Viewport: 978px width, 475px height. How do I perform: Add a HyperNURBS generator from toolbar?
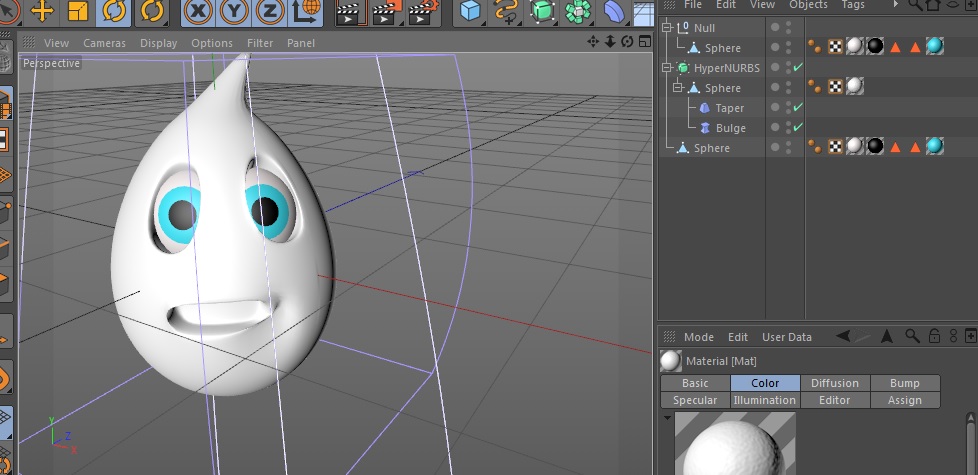click(543, 11)
